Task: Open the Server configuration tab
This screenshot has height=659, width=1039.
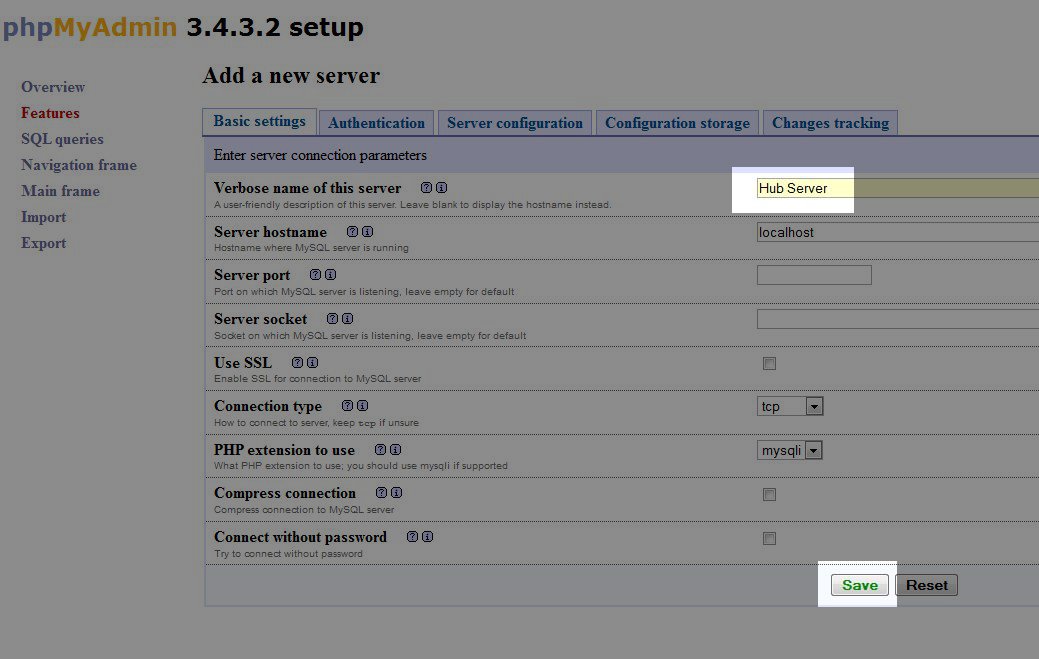Action: tap(514, 123)
